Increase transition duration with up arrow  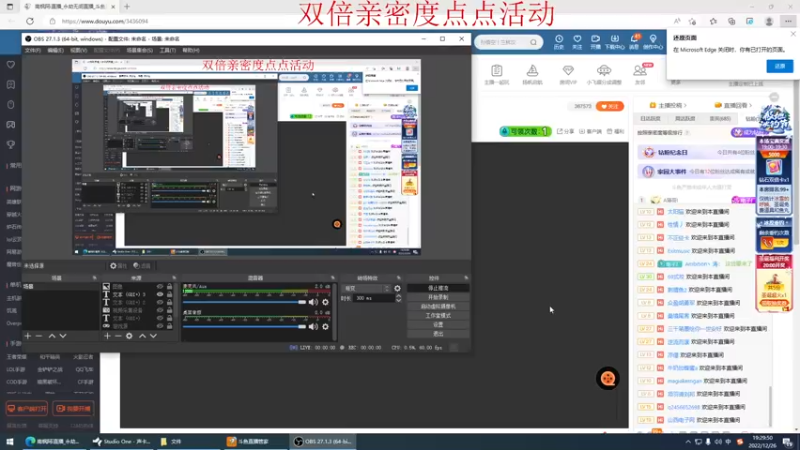click(398, 296)
